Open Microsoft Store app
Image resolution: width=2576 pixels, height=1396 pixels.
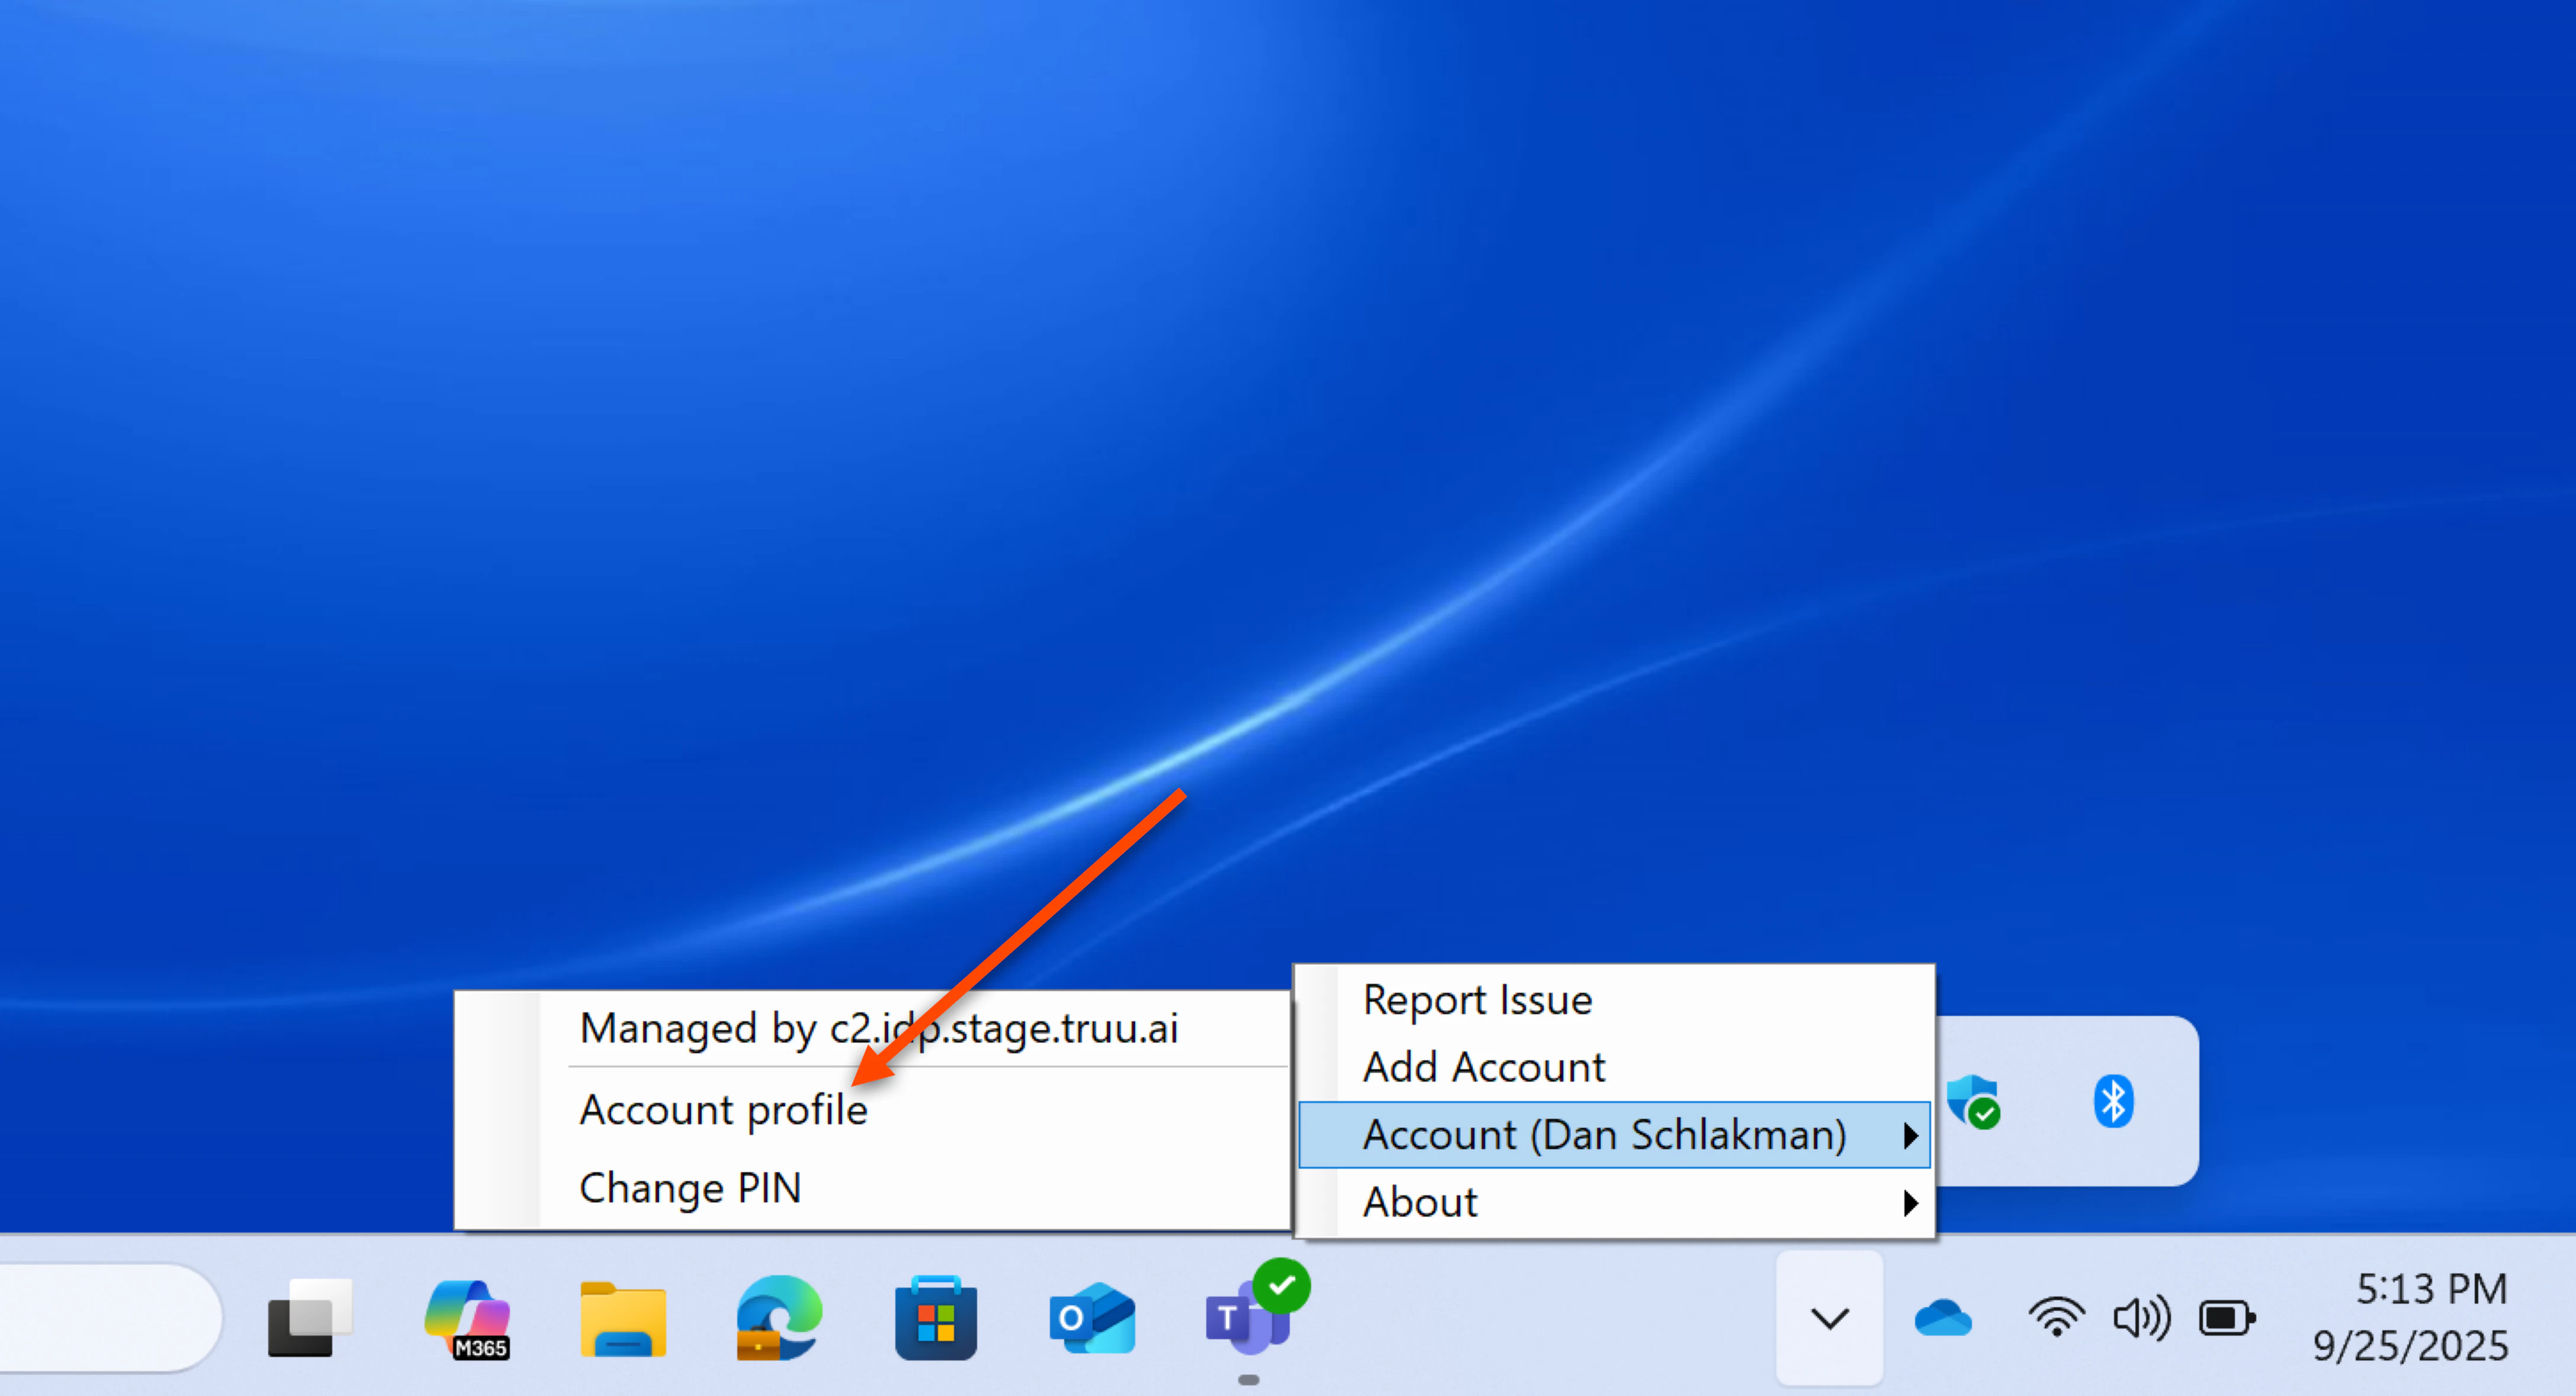(935, 1318)
